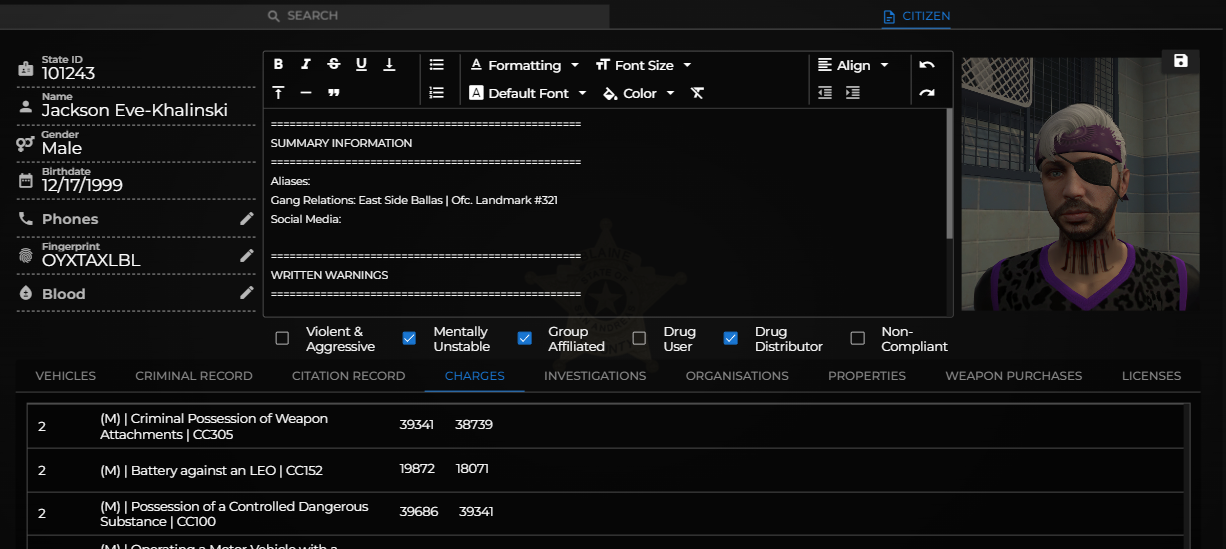The image size is (1226, 549).
Task: Apply subscript formatting icon
Action: (389, 64)
